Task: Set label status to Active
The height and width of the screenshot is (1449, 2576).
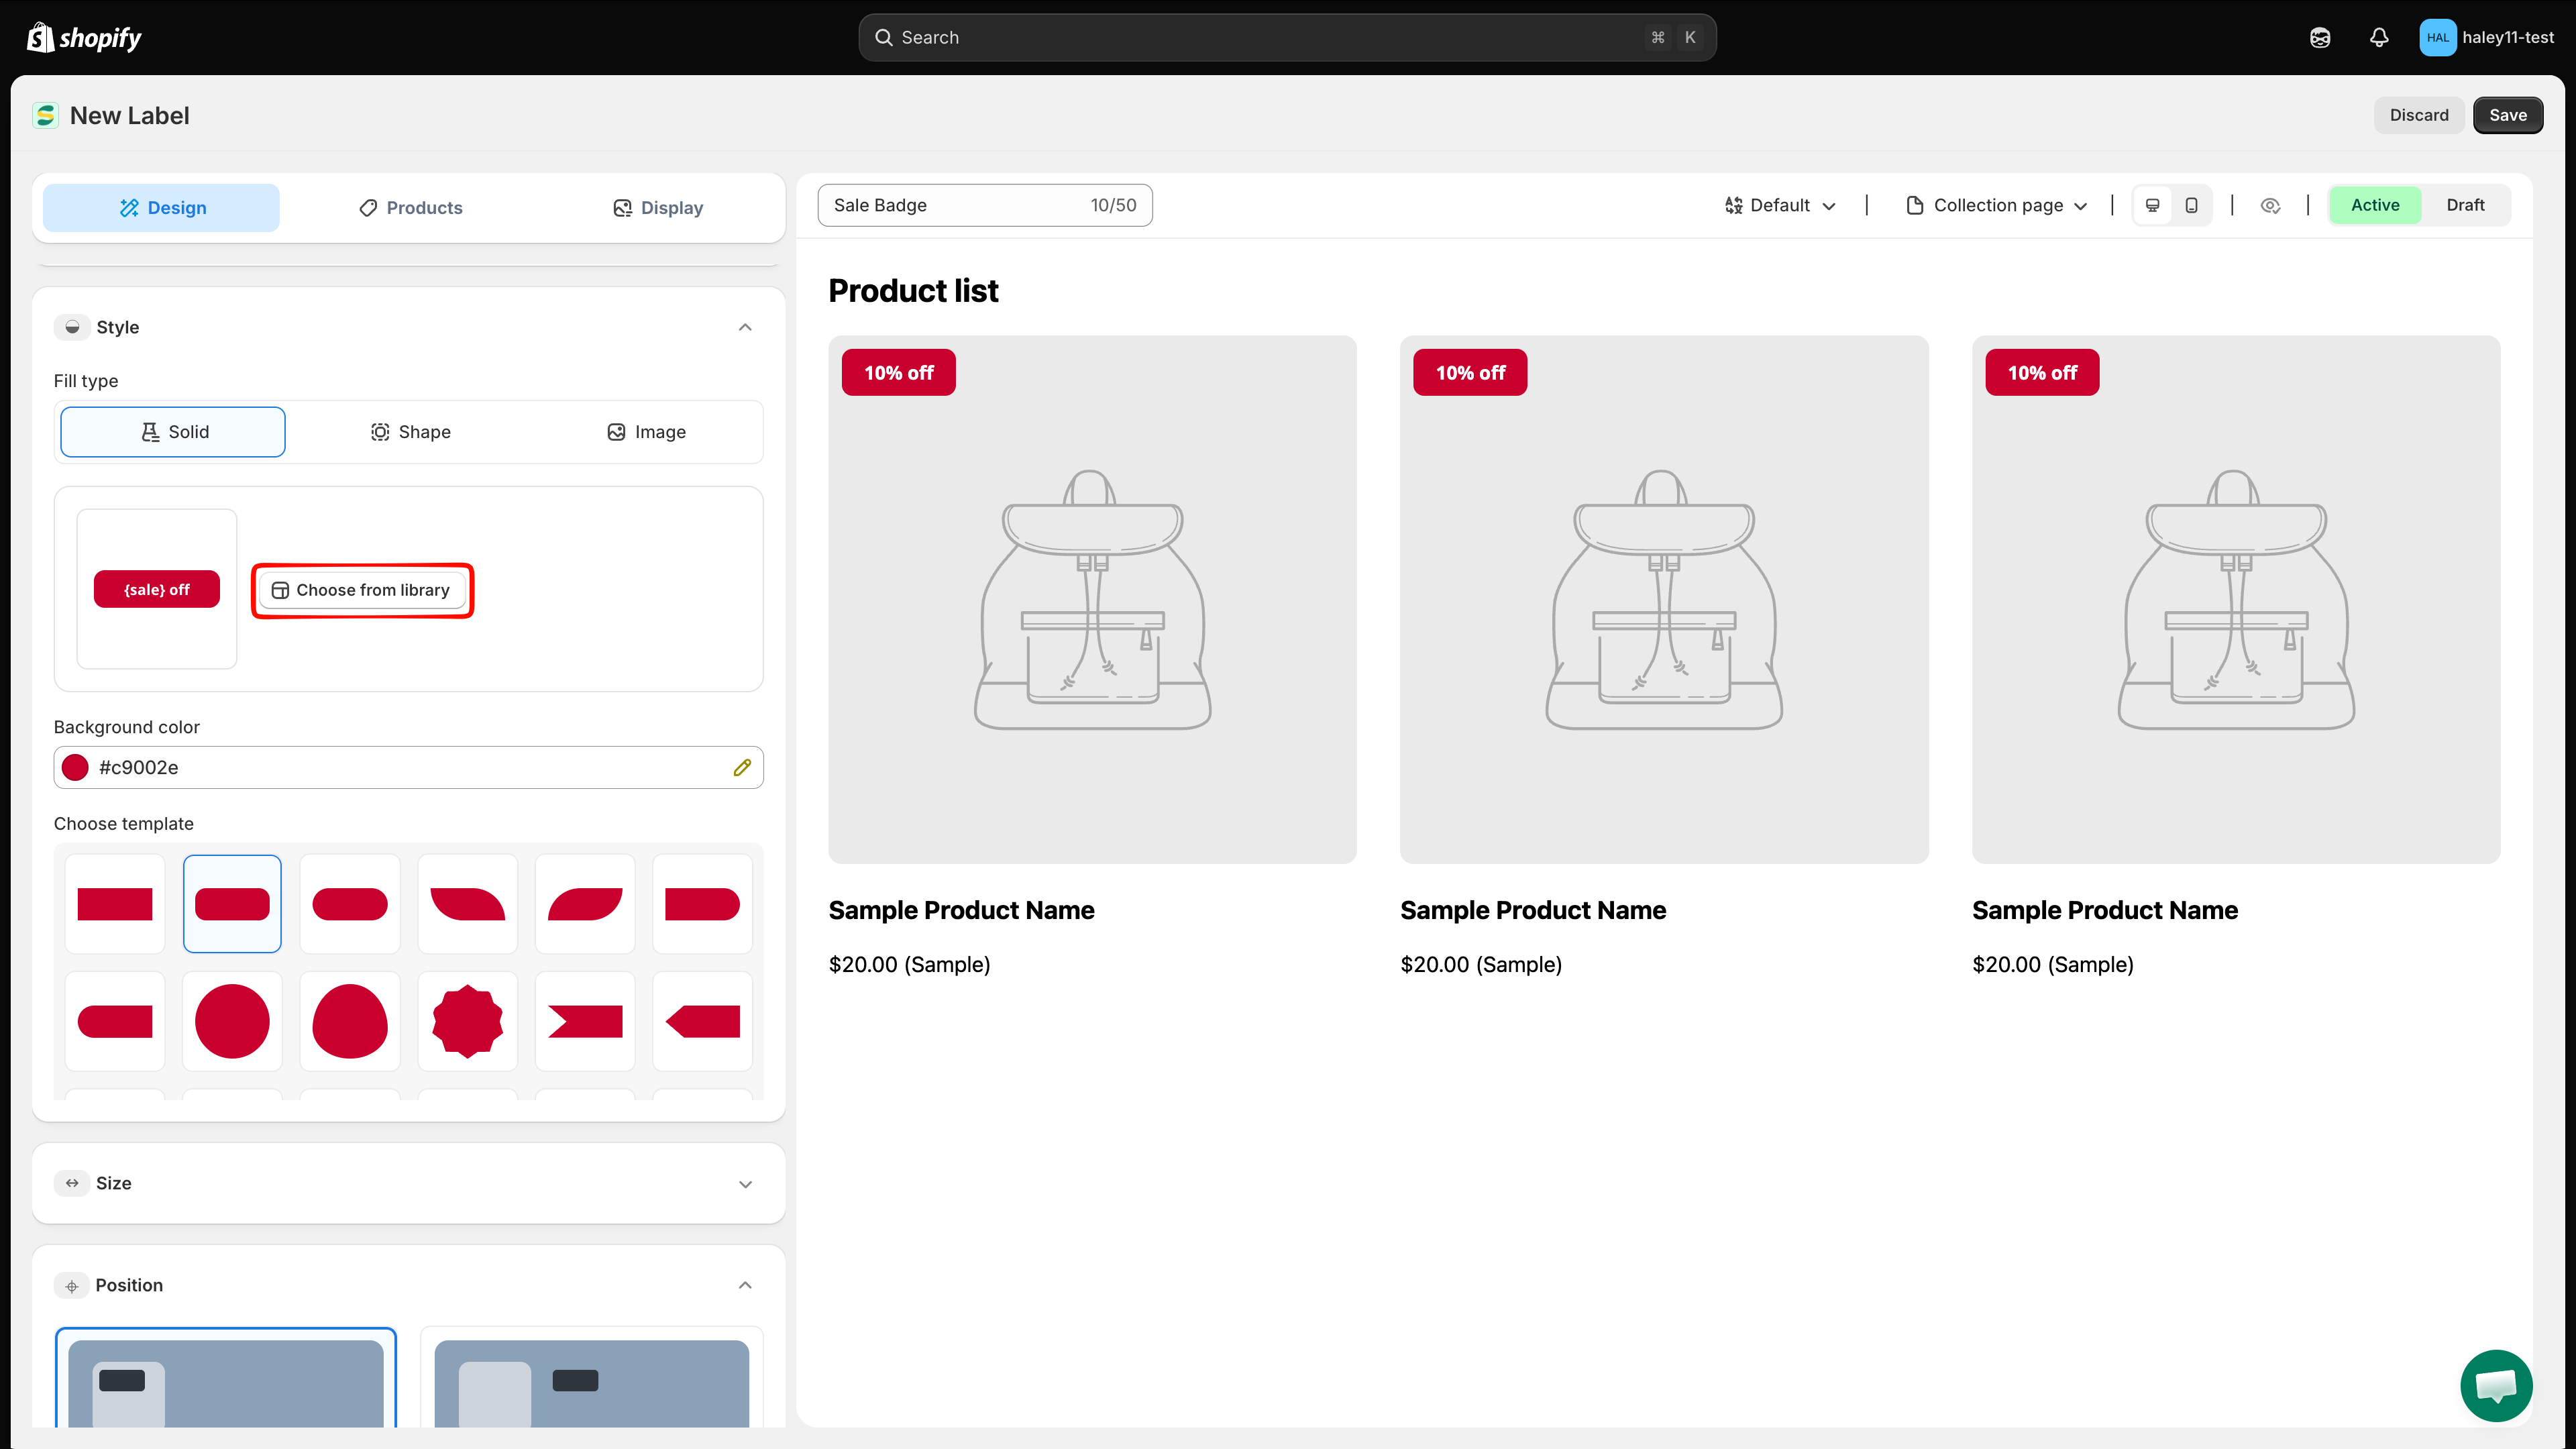Action: pyautogui.click(x=2375, y=205)
